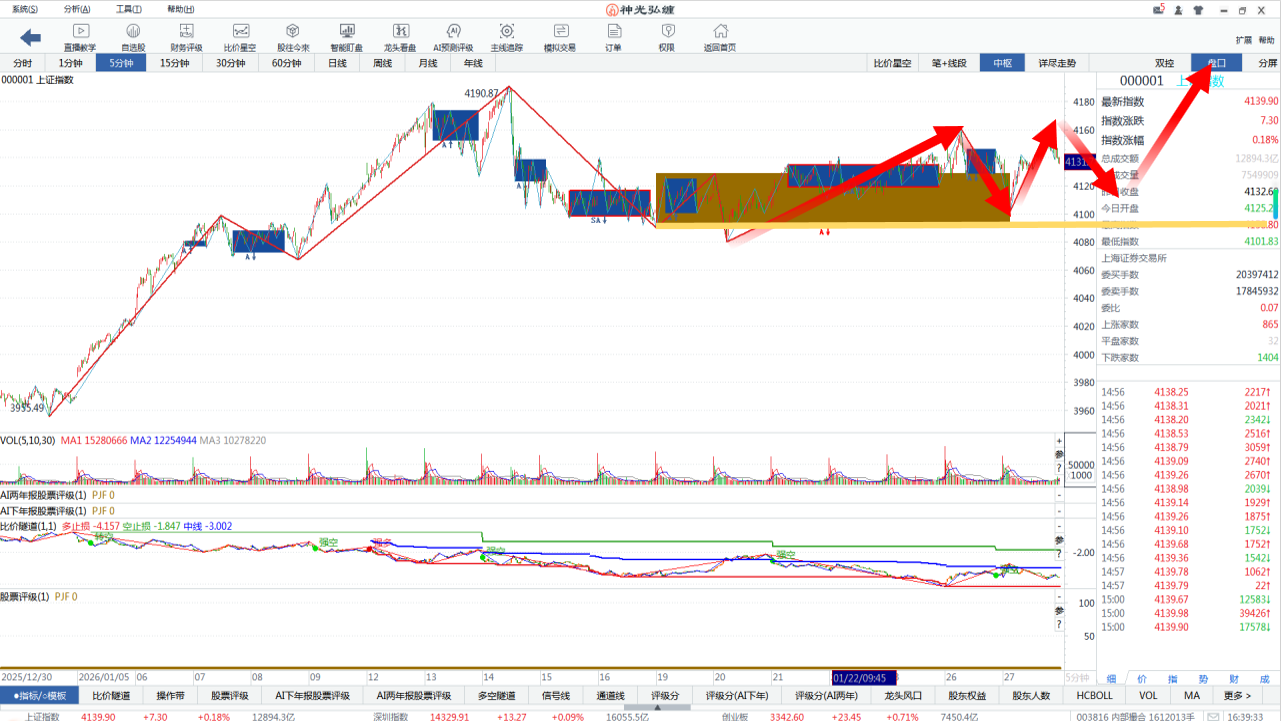Toggle 详尽走势 display mode
The height and width of the screenshot is (721, 1281).
click(1056, 63)
